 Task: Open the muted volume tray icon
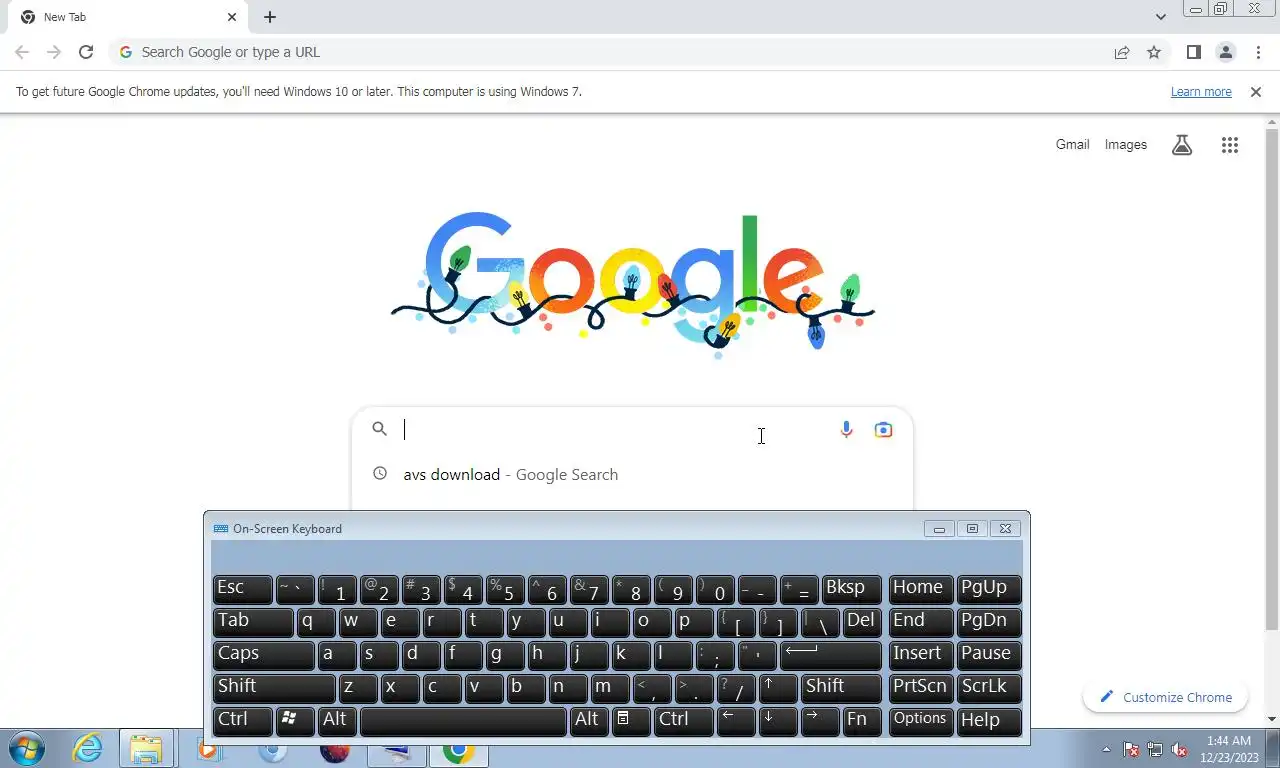click(1179, 749)
